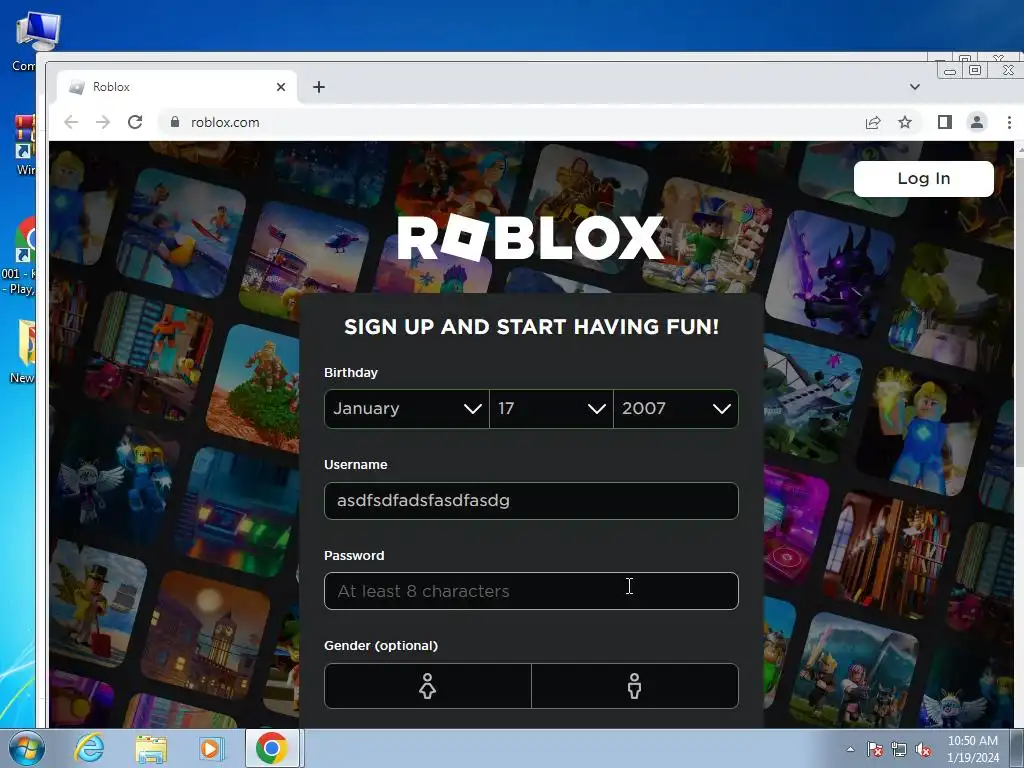
Task: Click the Roblox logo
Action: (530, 238)
